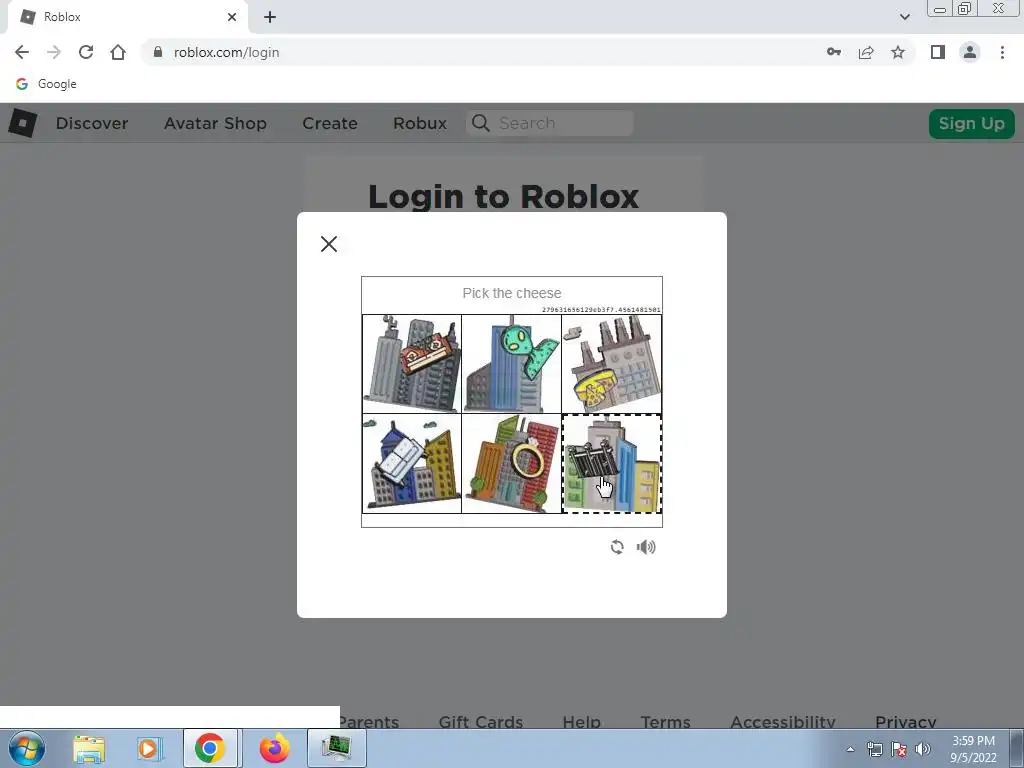Open the Action Center flag icon
This screenshot has height=768, width=1024.
(x=899, y=749)
